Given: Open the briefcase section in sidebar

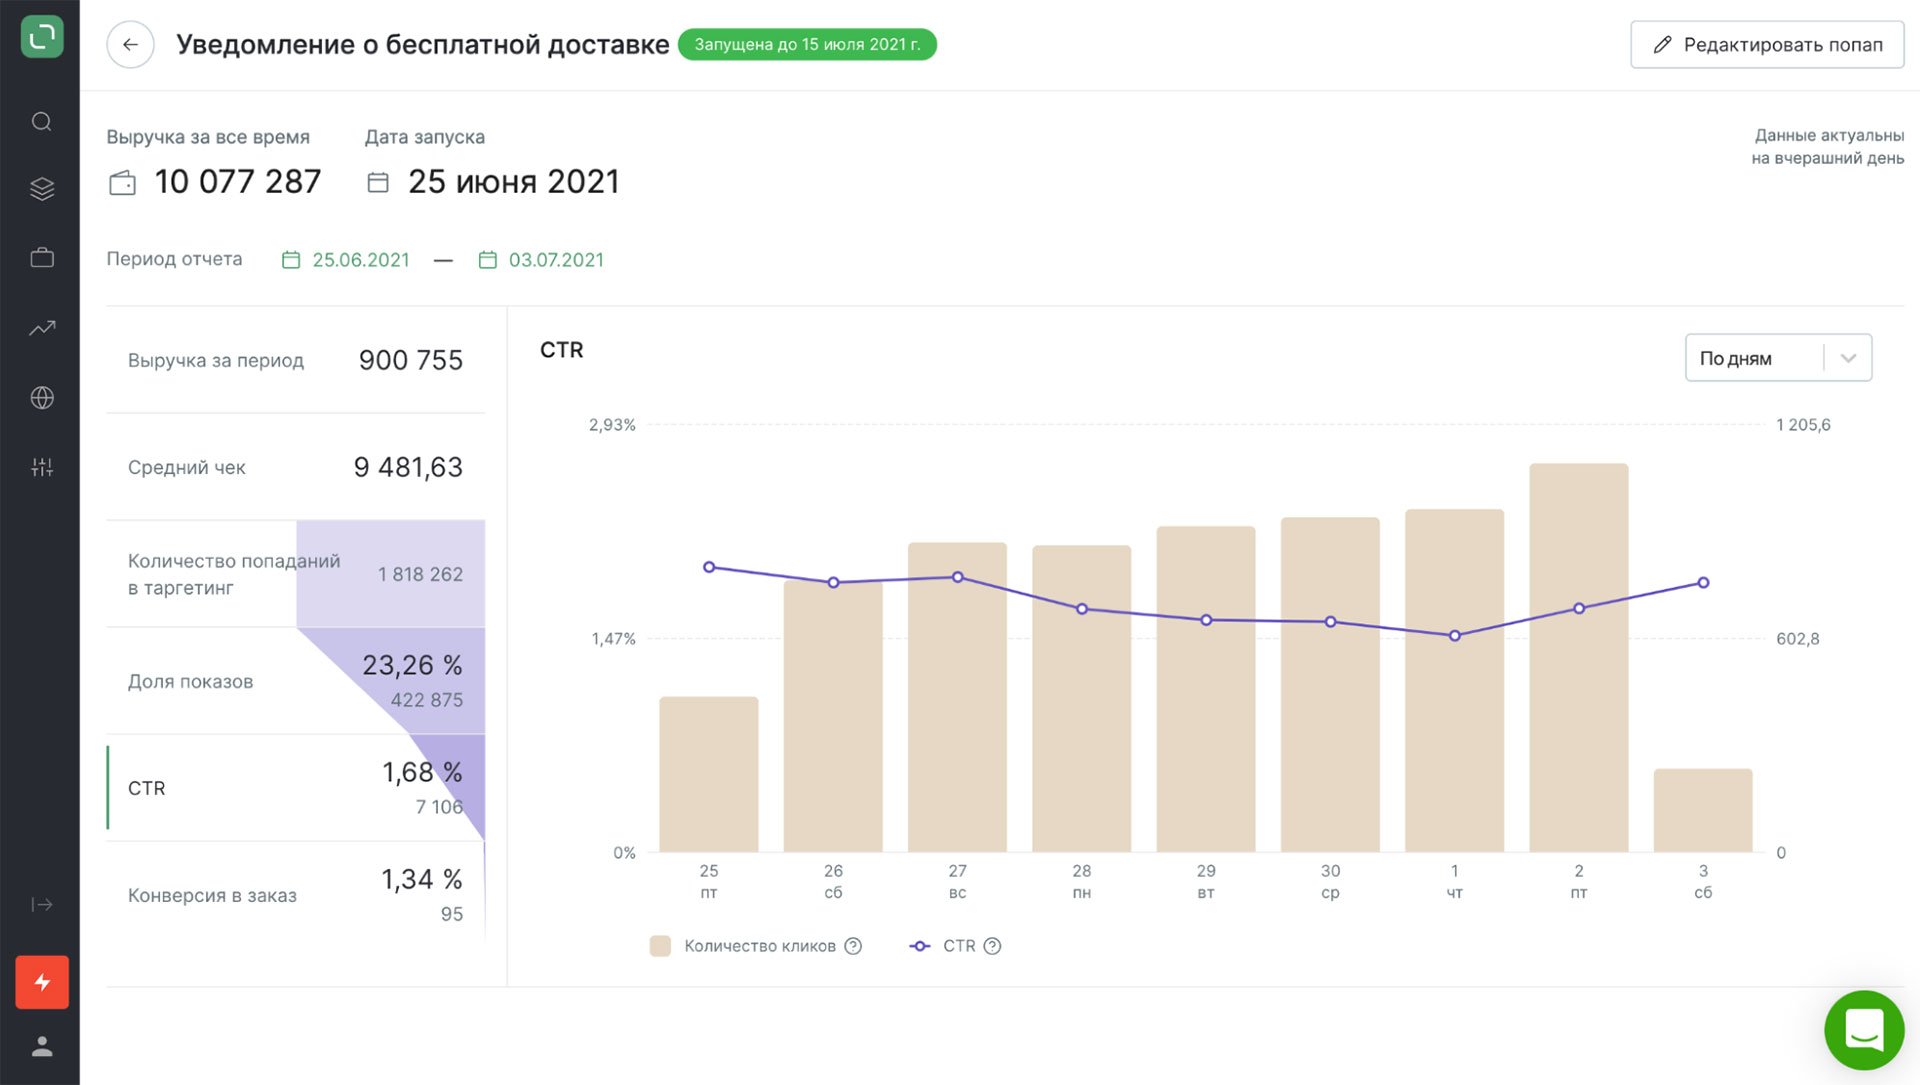Looking at the screenshot, I should click(x=42, y=258).
